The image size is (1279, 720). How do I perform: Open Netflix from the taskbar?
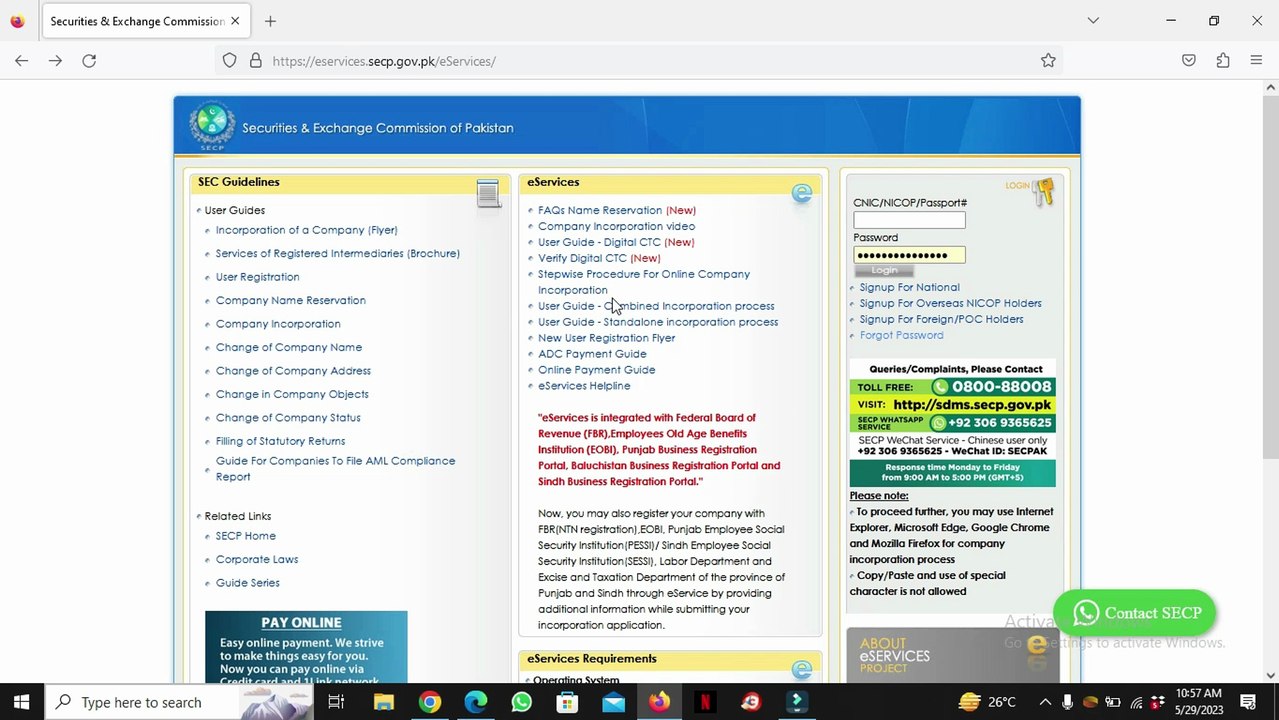coord(705,702)
